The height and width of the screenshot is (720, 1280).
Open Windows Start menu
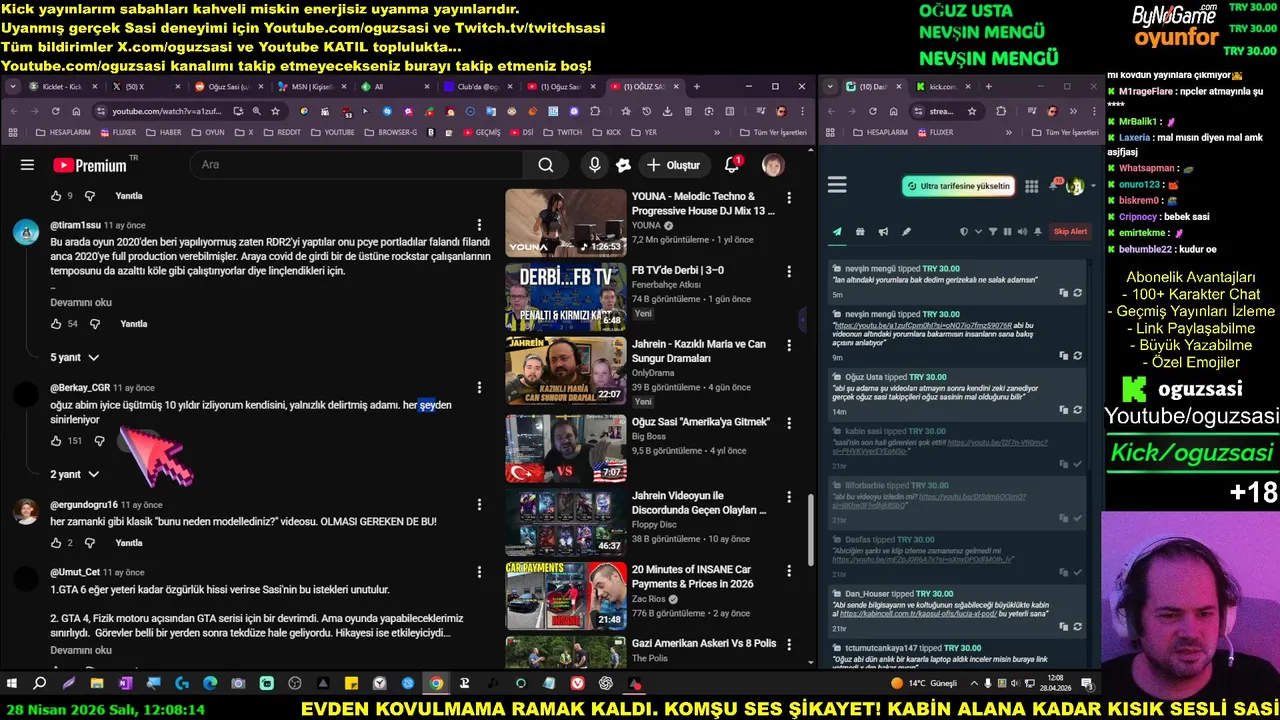[12, 684]
